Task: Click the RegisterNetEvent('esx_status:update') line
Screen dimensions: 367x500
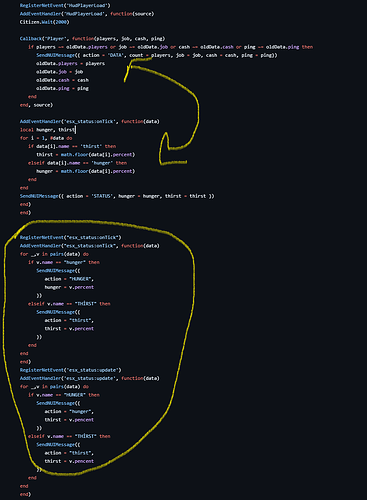Action: coord(70,370)
